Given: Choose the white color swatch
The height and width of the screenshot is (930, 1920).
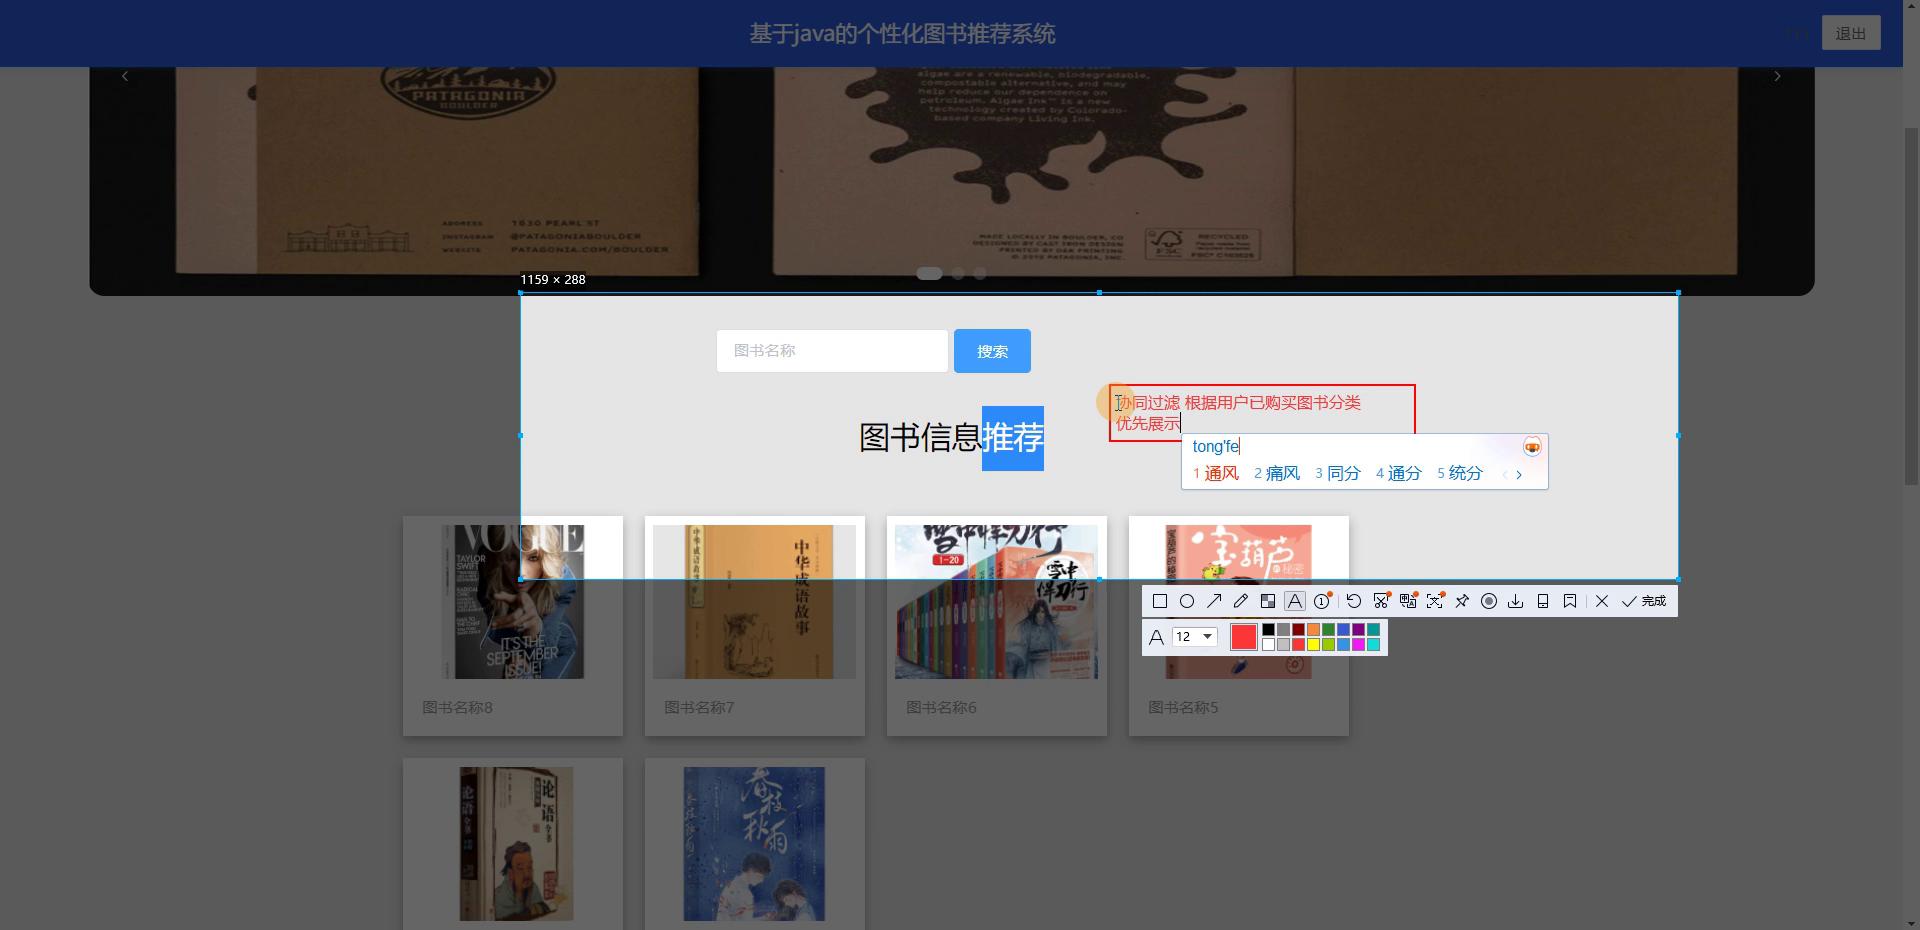Looking at the screenshot, I should coord(1268,645).
